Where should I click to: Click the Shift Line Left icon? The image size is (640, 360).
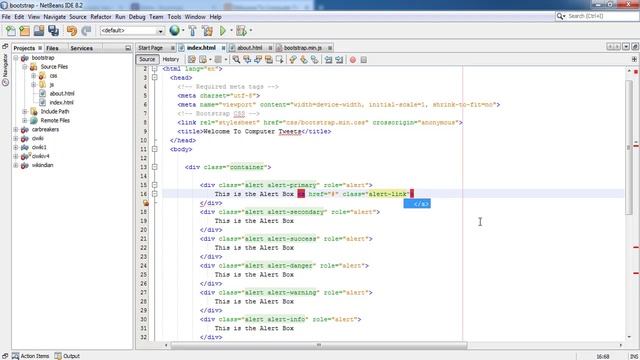click(x=328, y=60)
